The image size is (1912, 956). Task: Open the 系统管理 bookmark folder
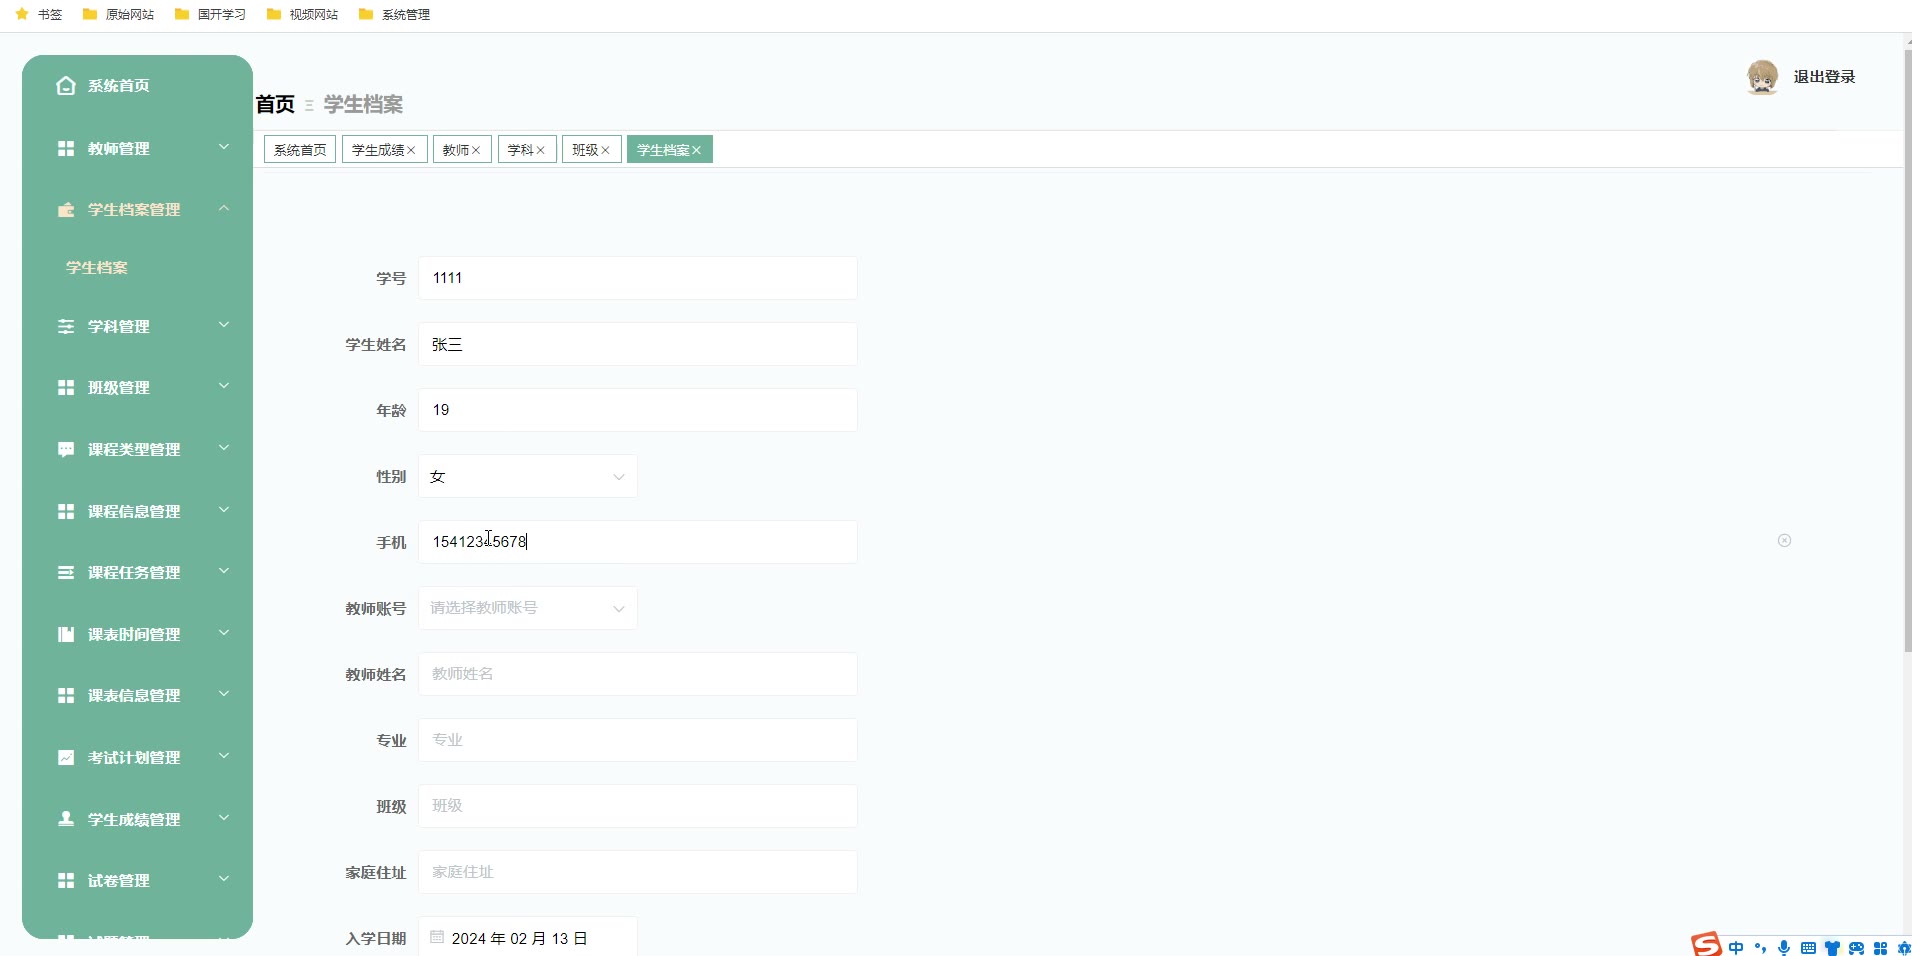395,14
